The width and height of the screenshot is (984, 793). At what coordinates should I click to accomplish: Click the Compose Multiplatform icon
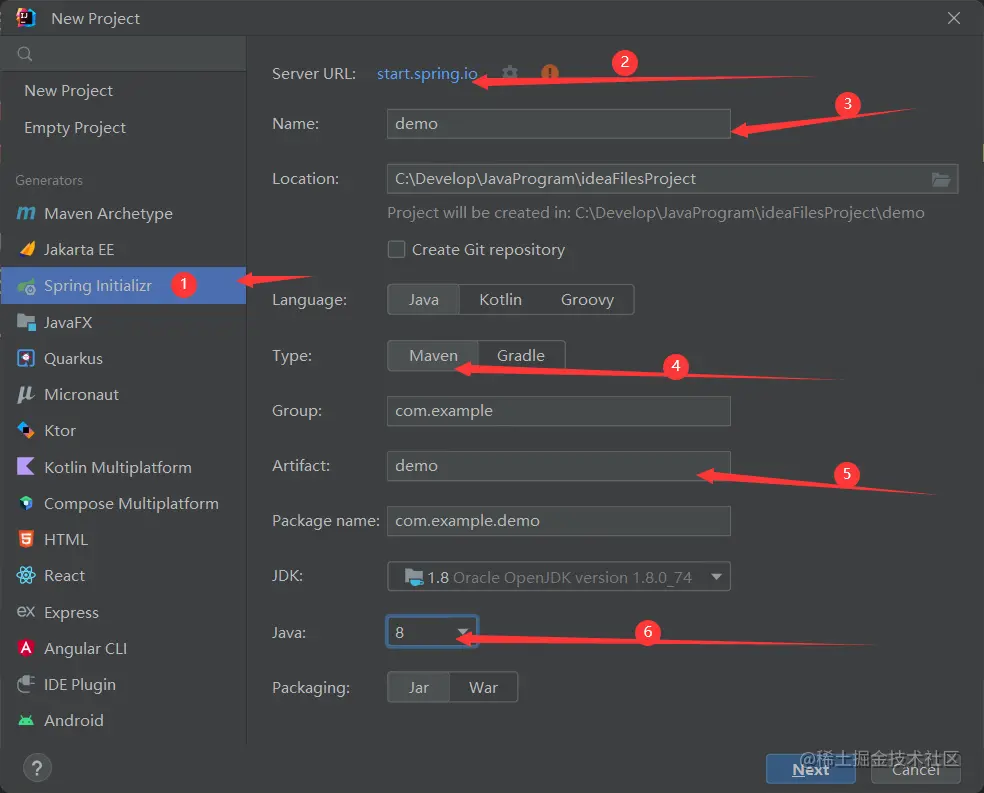(x=26, y=503)
